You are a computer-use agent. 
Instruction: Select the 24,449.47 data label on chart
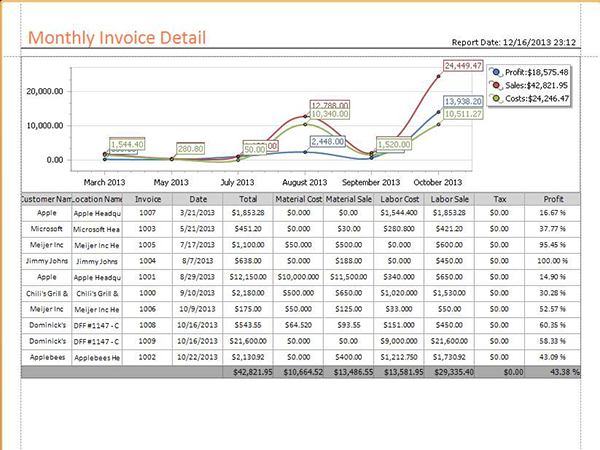point(461,66)
